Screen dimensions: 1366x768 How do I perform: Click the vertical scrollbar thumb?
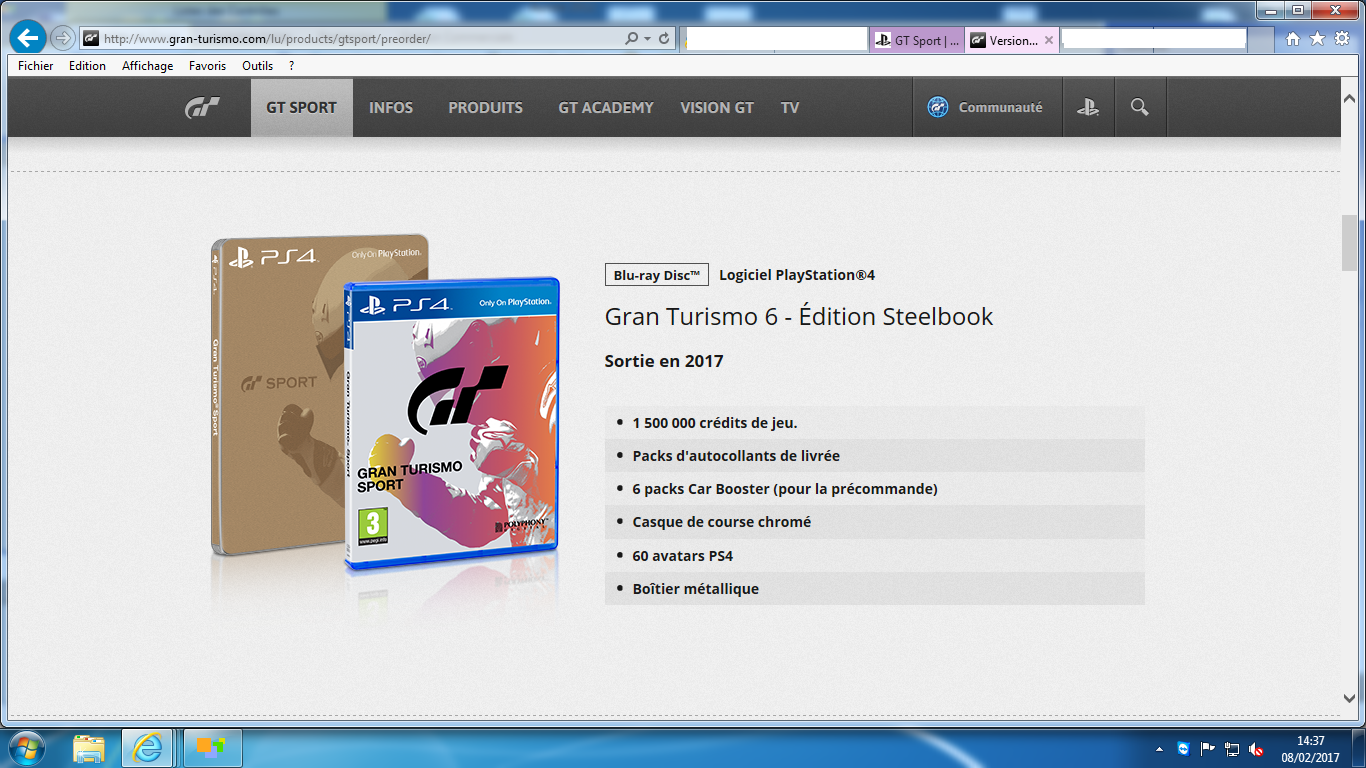pyautogui.click(x=1349, y=242)
